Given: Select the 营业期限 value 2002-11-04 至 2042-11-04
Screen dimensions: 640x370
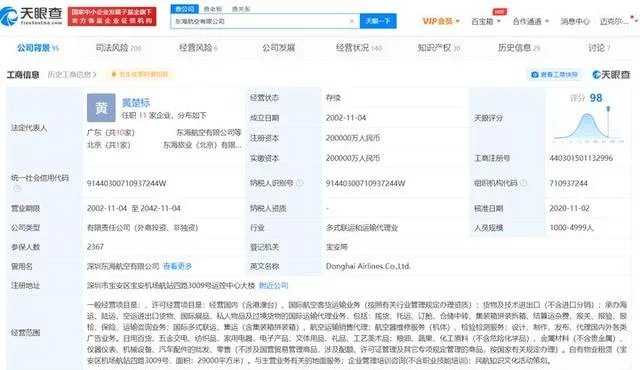Looking at the screenshot, I should [x=134, y=208].
